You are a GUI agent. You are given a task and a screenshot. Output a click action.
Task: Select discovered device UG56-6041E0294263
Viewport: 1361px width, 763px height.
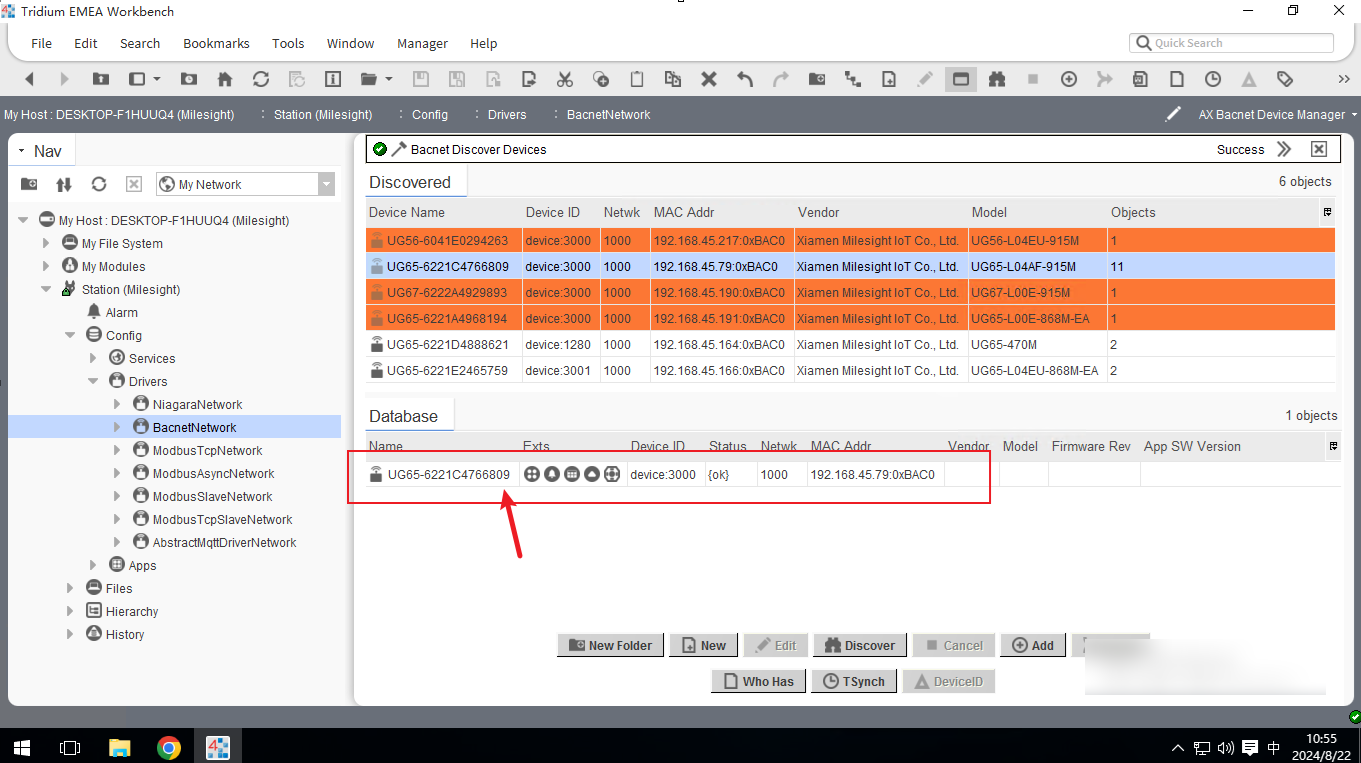tap(850, 241)
